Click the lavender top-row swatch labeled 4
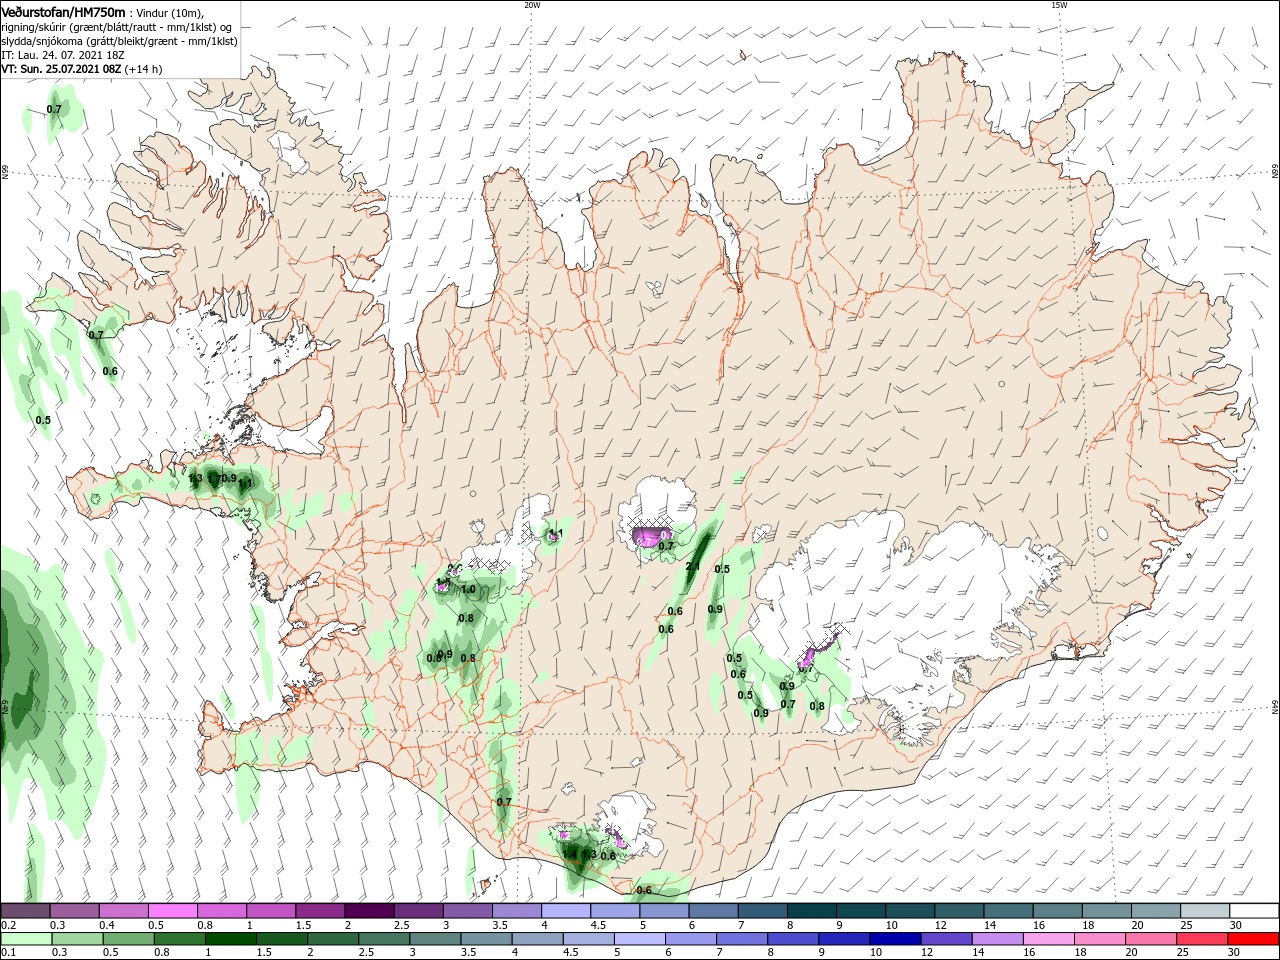1280x960 pixels. coord(564,911)
